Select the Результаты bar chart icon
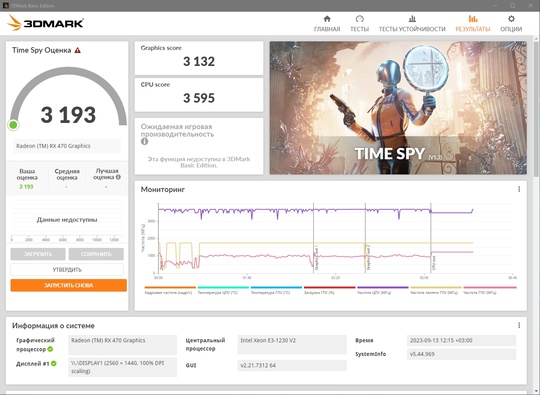Viewport: 540px width, 395px height. [x=472, y=19]
